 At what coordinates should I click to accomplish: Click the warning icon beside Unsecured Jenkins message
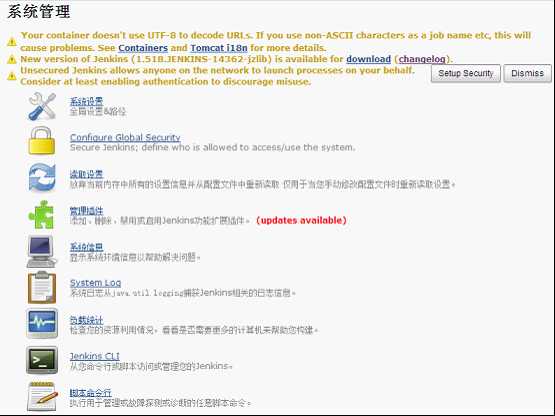12,76
